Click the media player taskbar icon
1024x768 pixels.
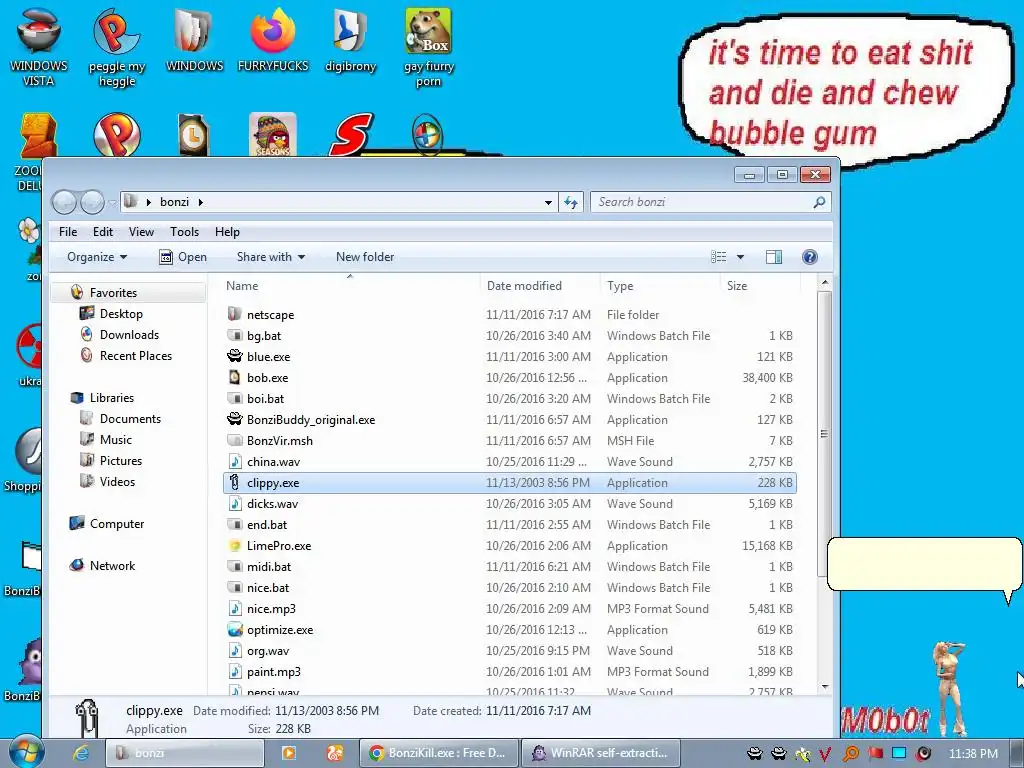coord(288,753)
